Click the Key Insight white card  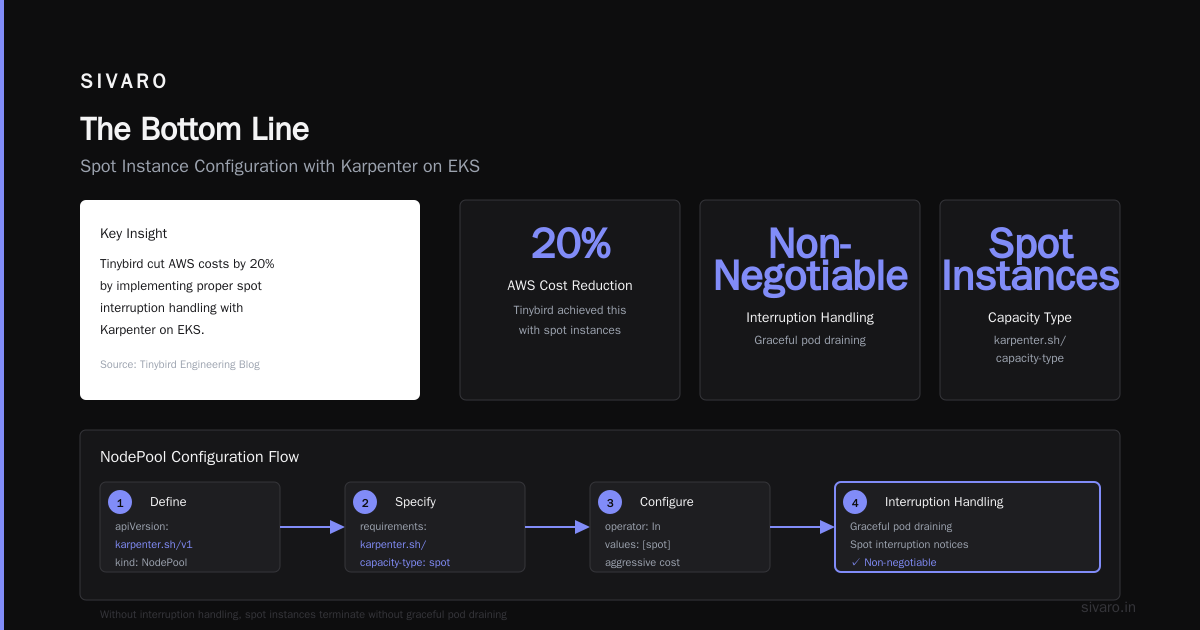[250, 300]
